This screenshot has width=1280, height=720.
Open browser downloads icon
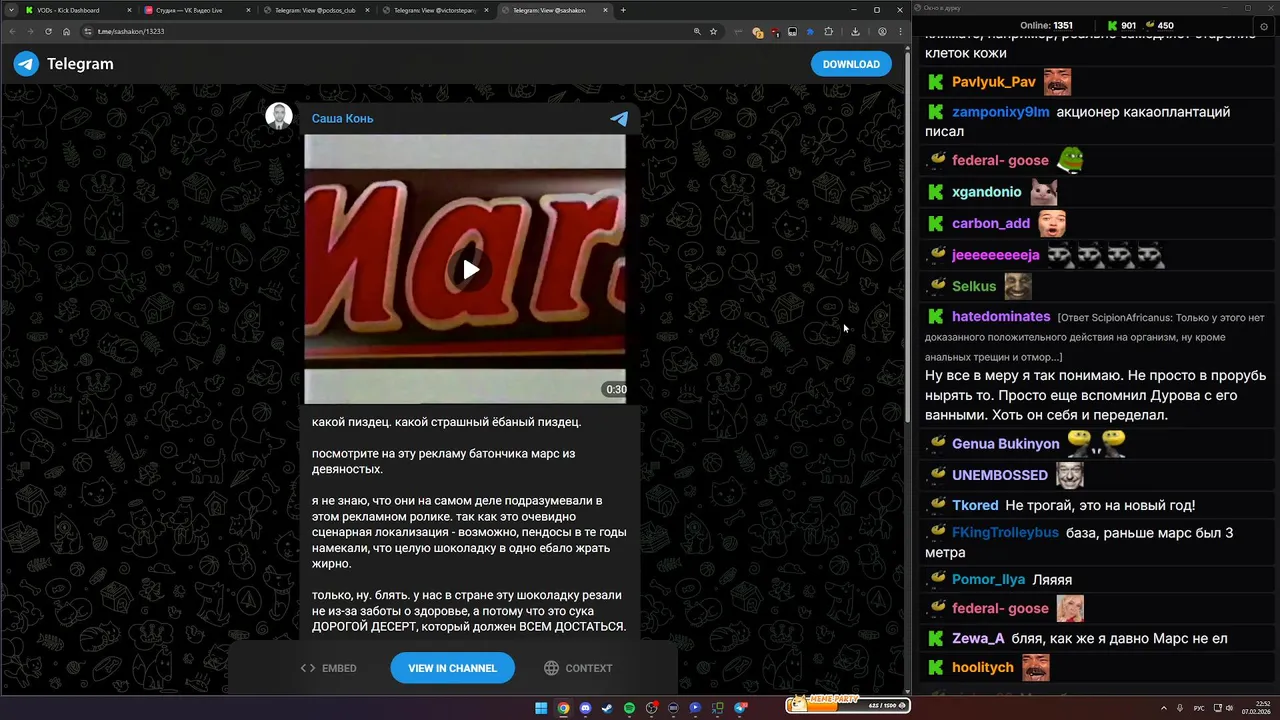click(855, 31)
